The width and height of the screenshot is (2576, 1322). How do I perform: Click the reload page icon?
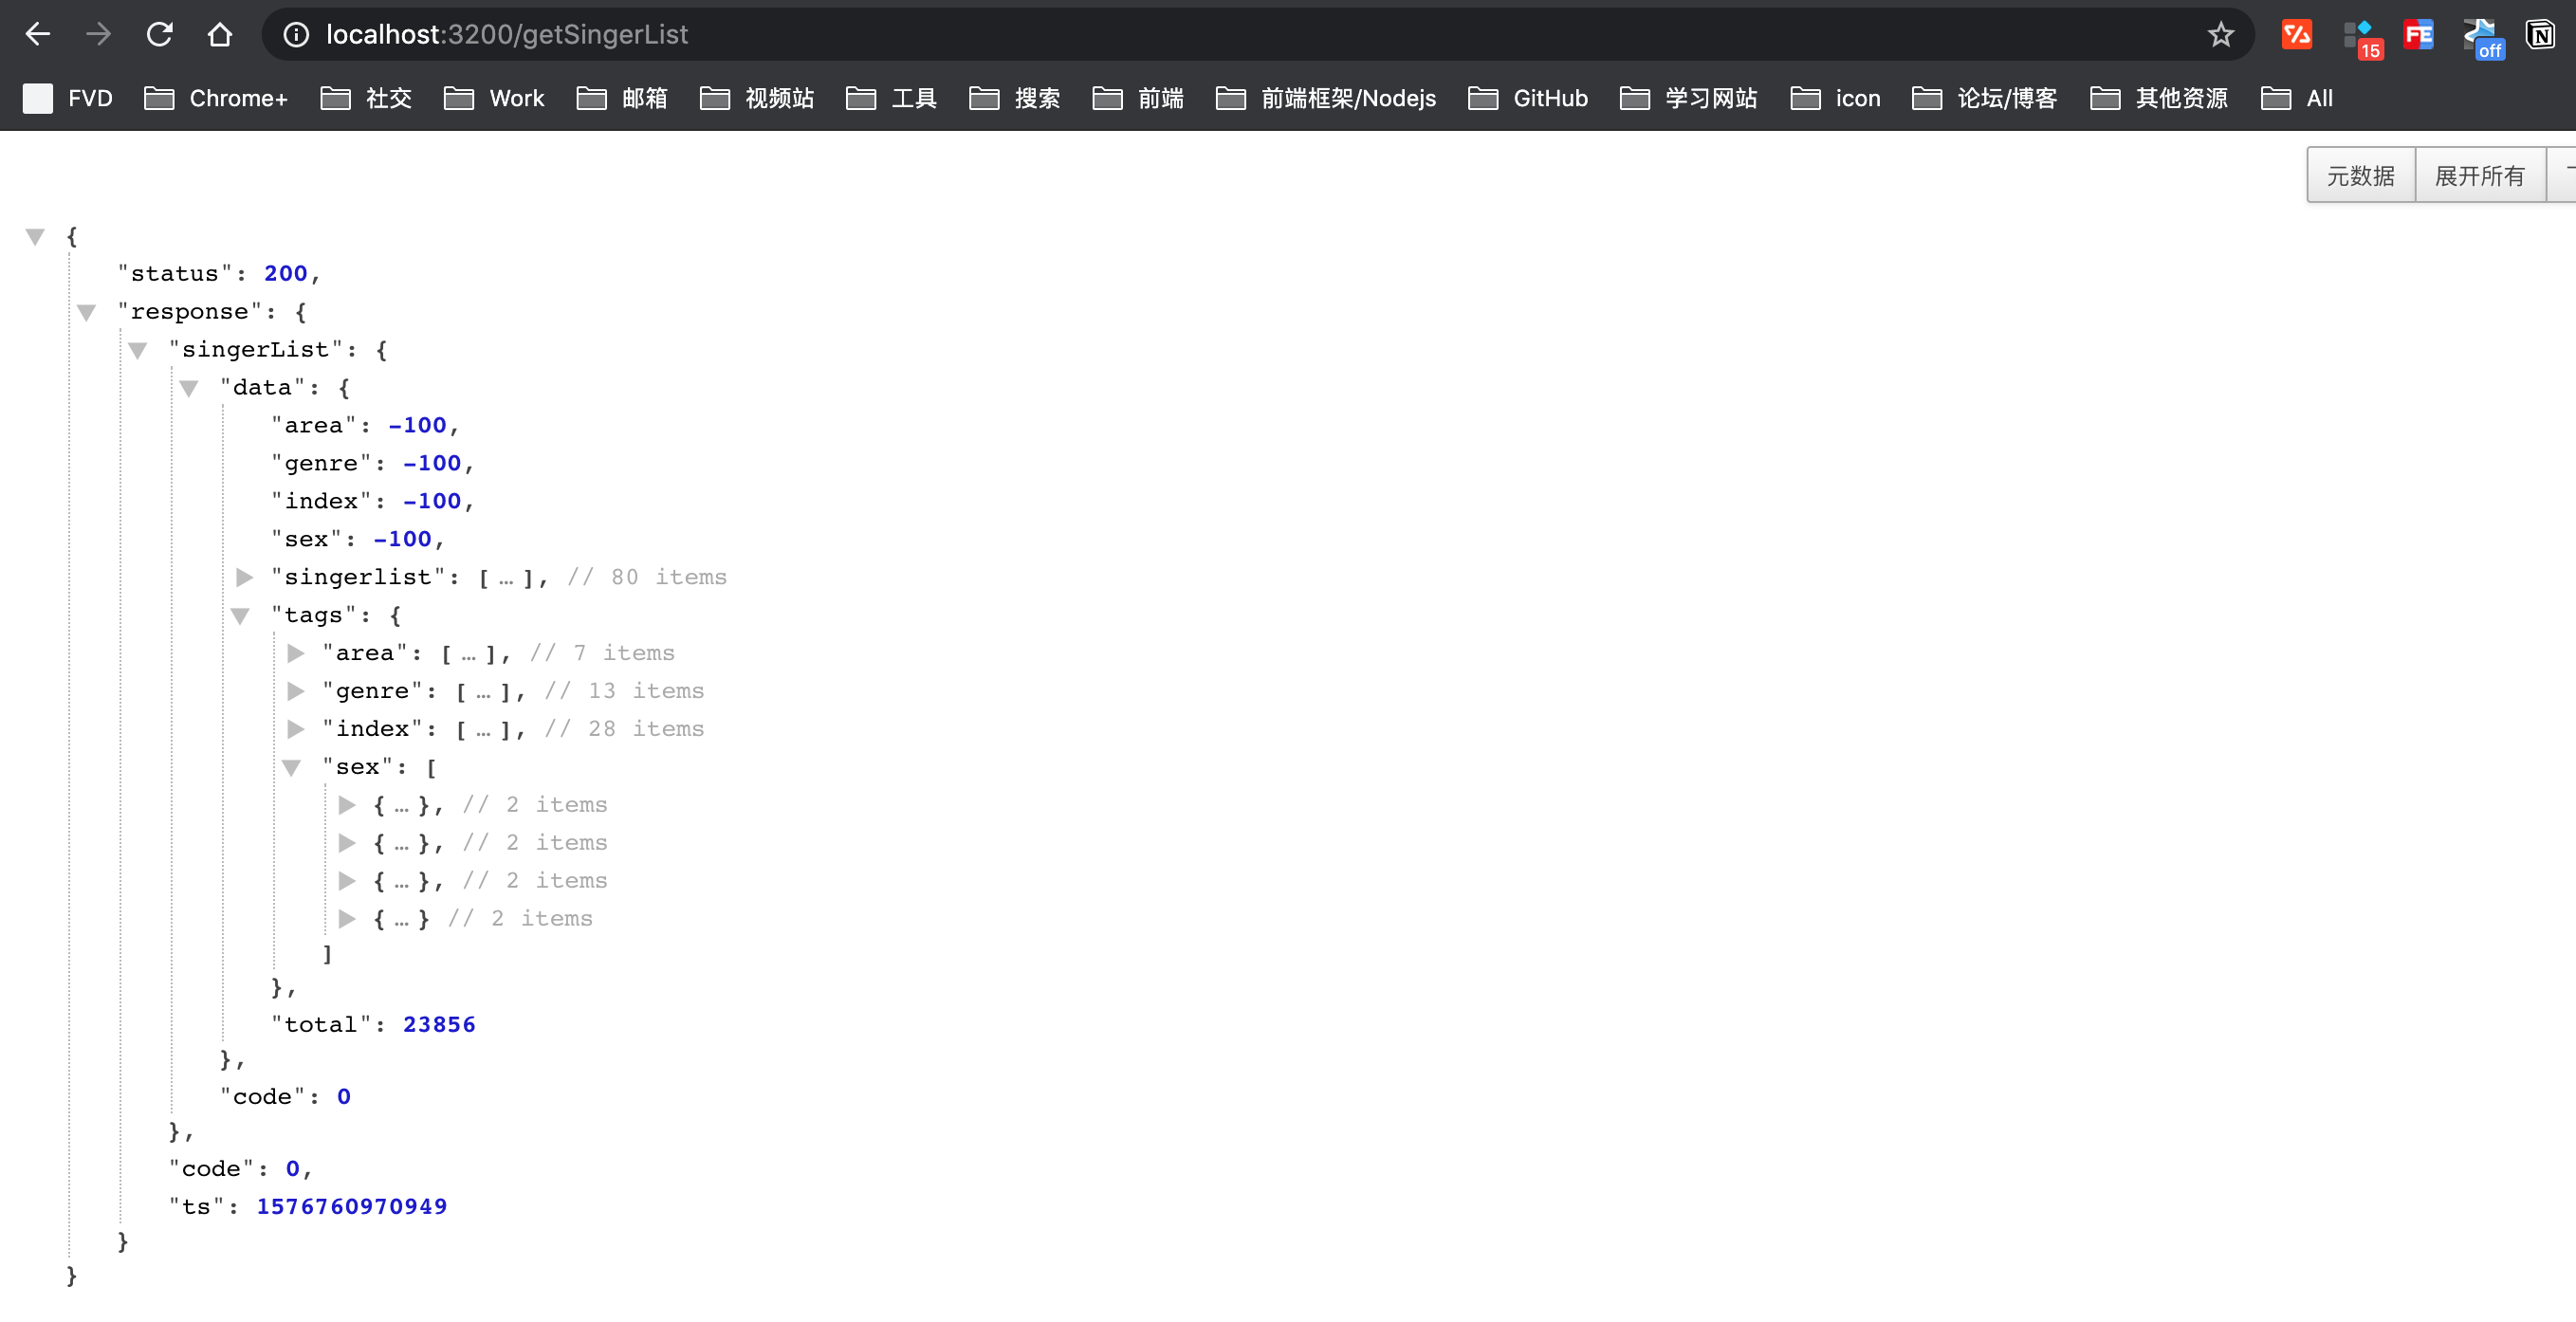[x=156, y=34]
